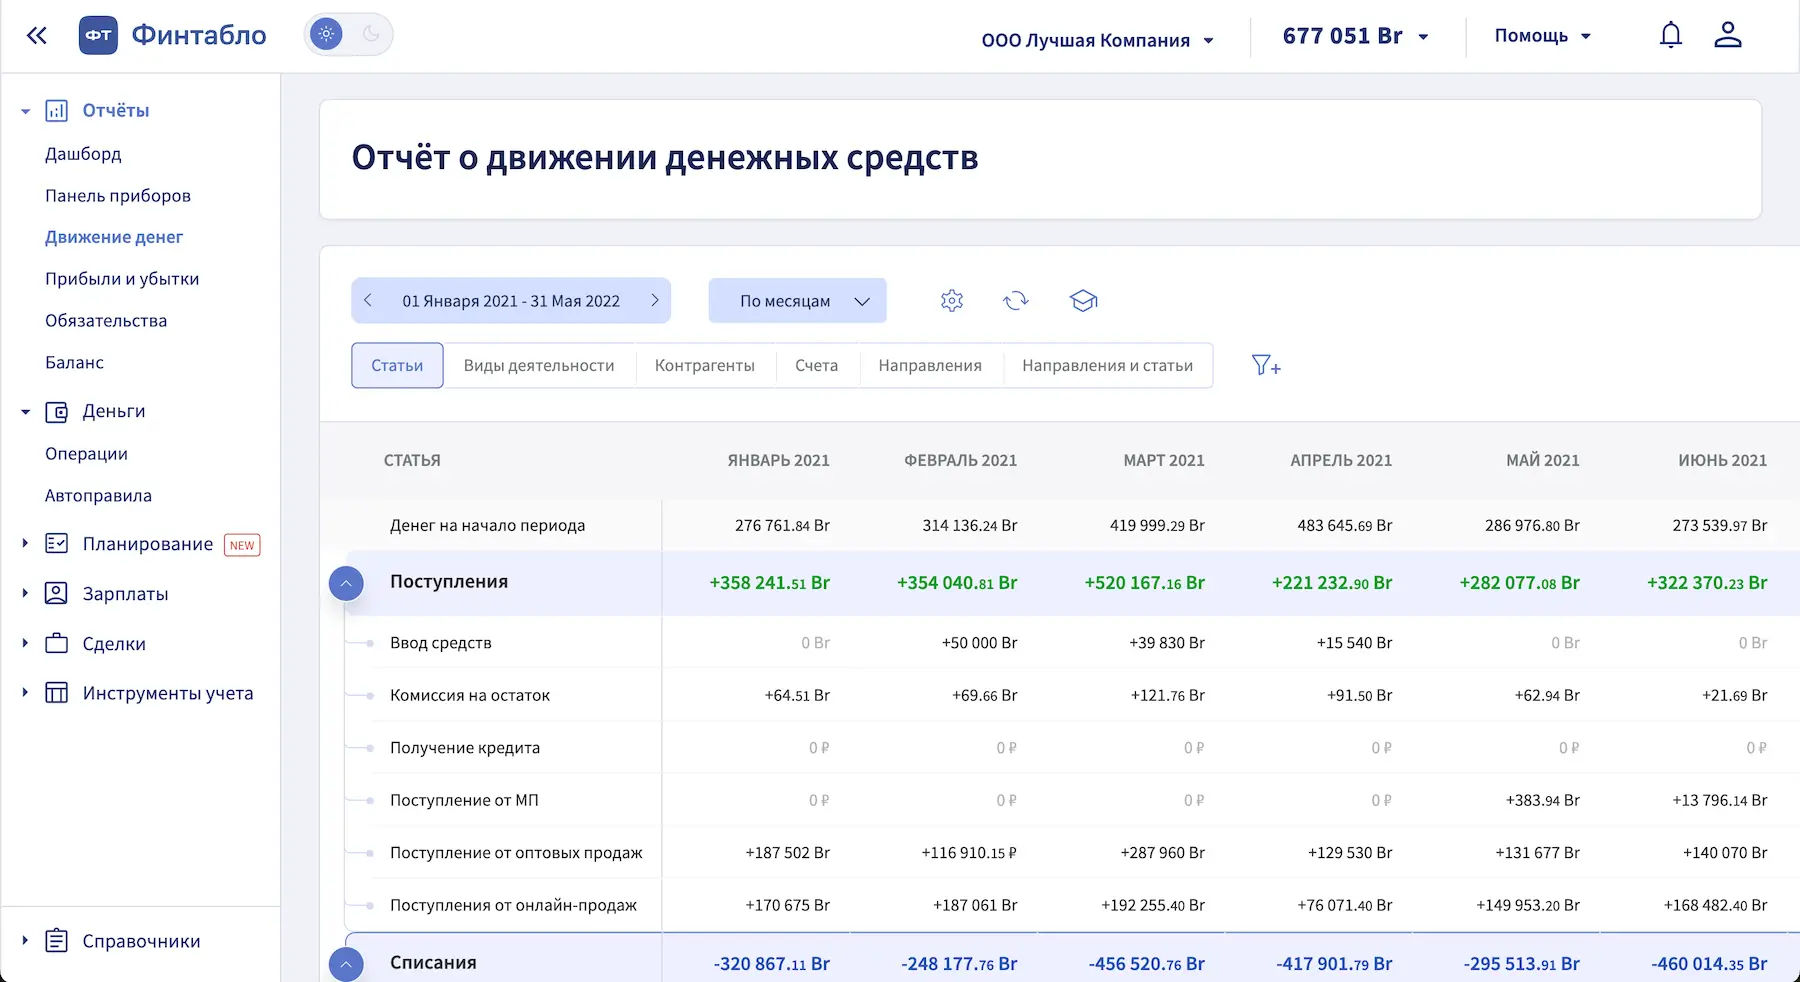Open the Помощь help dropdown
The width and height of the screenshot is (1800, 982).
coord(1542,36)
